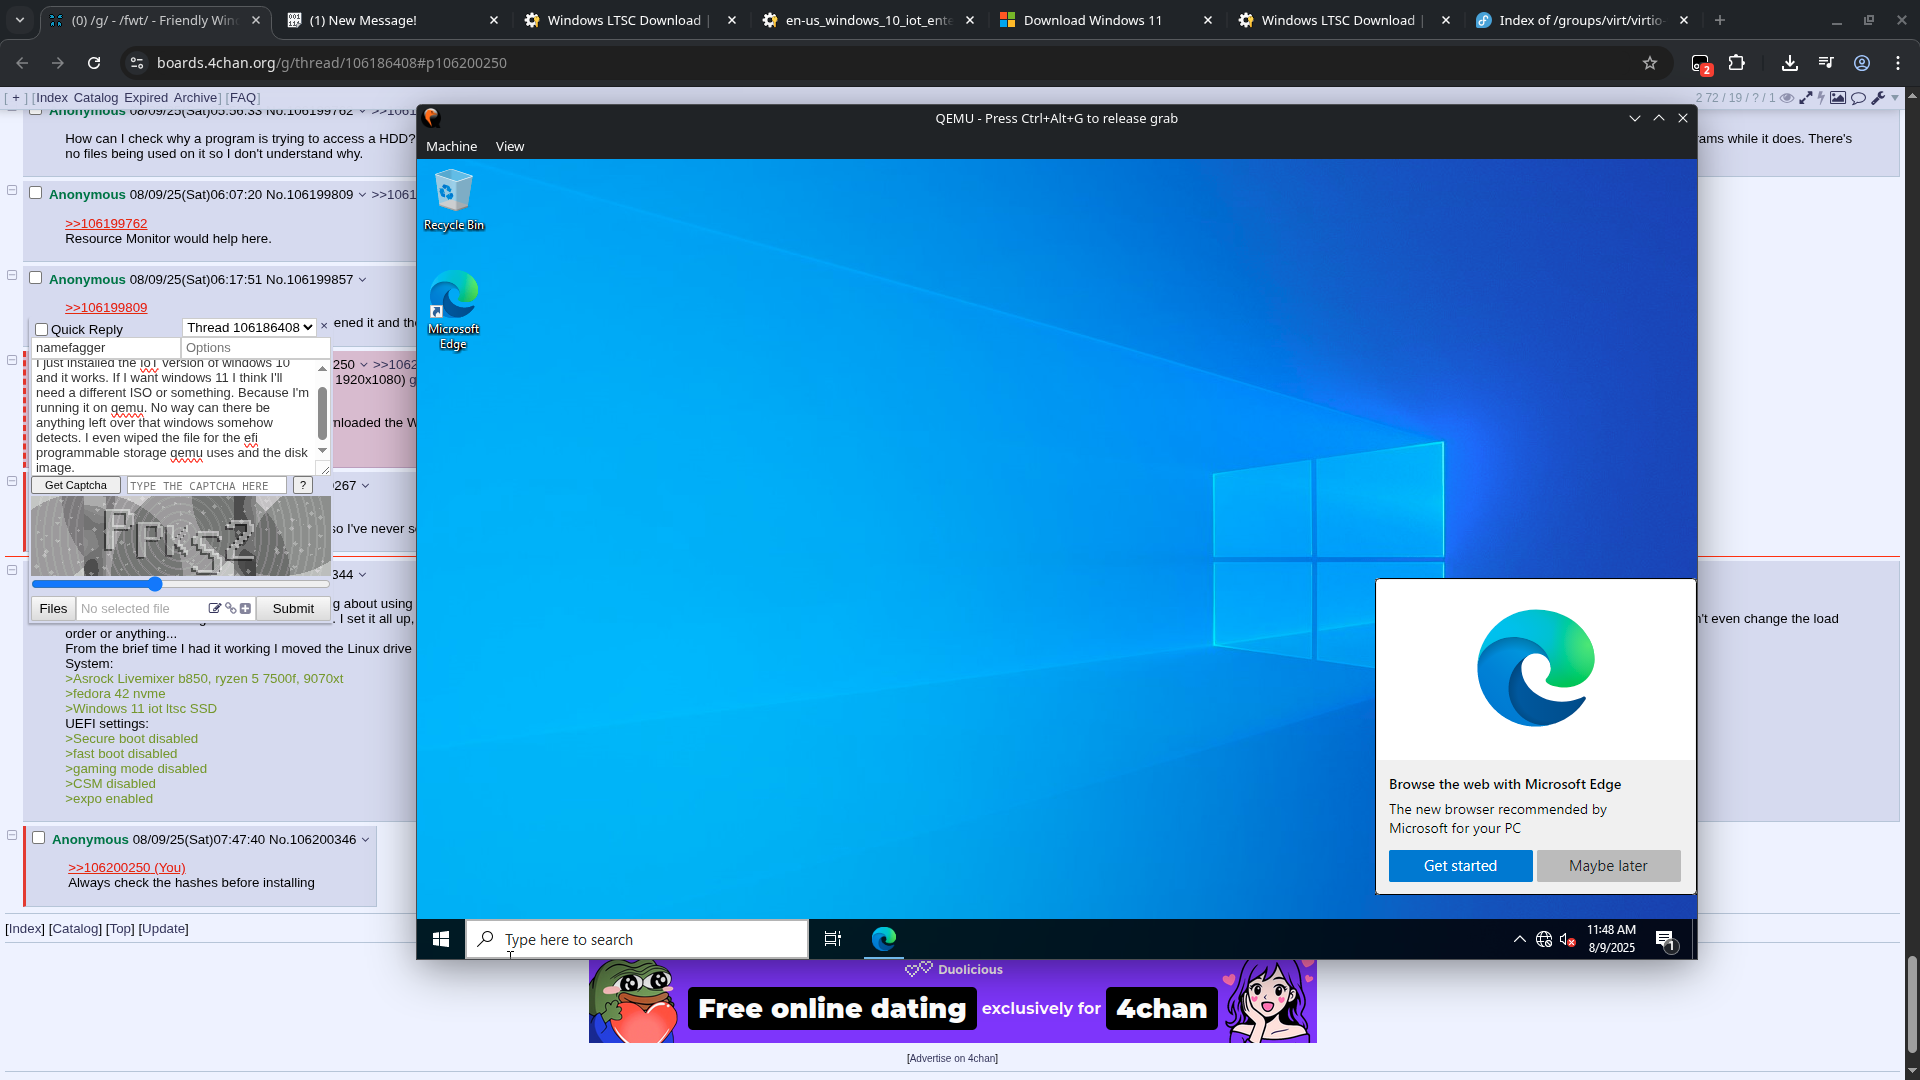The width and height of the screenshot is (1920, 1080).
Task: Open browser three-dot menu
Action: tap(1898, 63)
